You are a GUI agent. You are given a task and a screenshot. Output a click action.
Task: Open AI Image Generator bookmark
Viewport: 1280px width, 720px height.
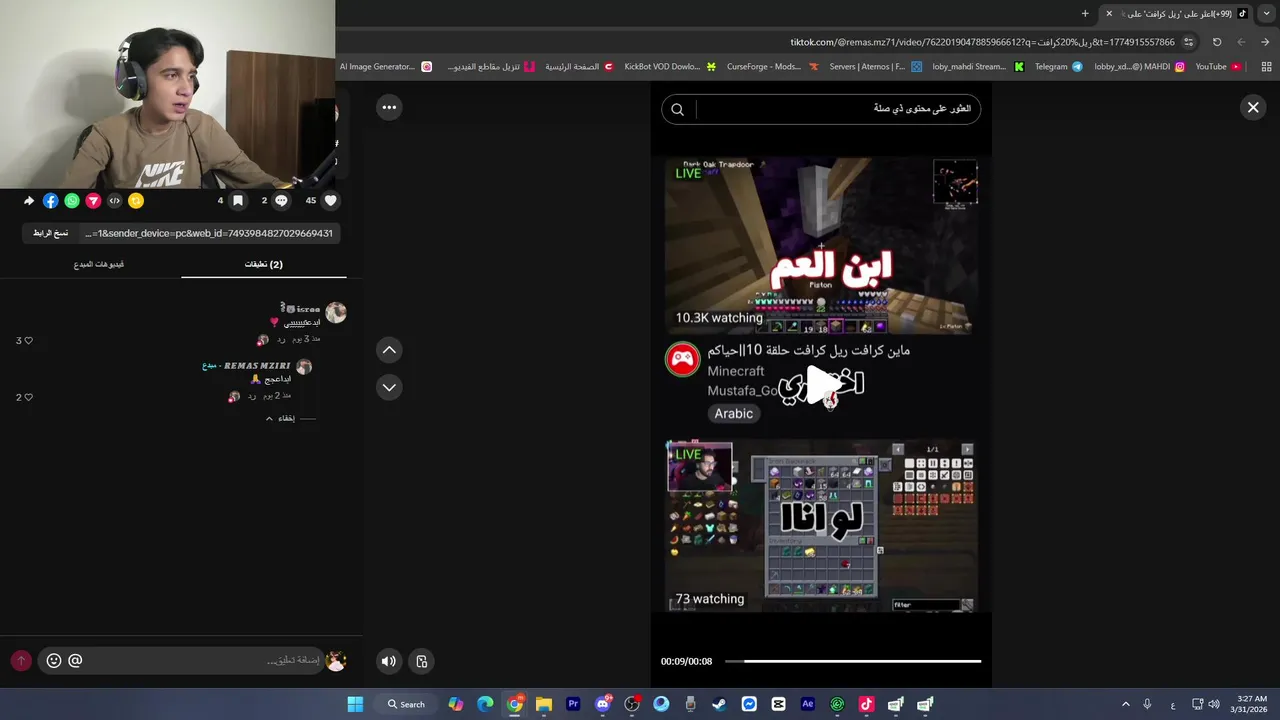(386, 67)
